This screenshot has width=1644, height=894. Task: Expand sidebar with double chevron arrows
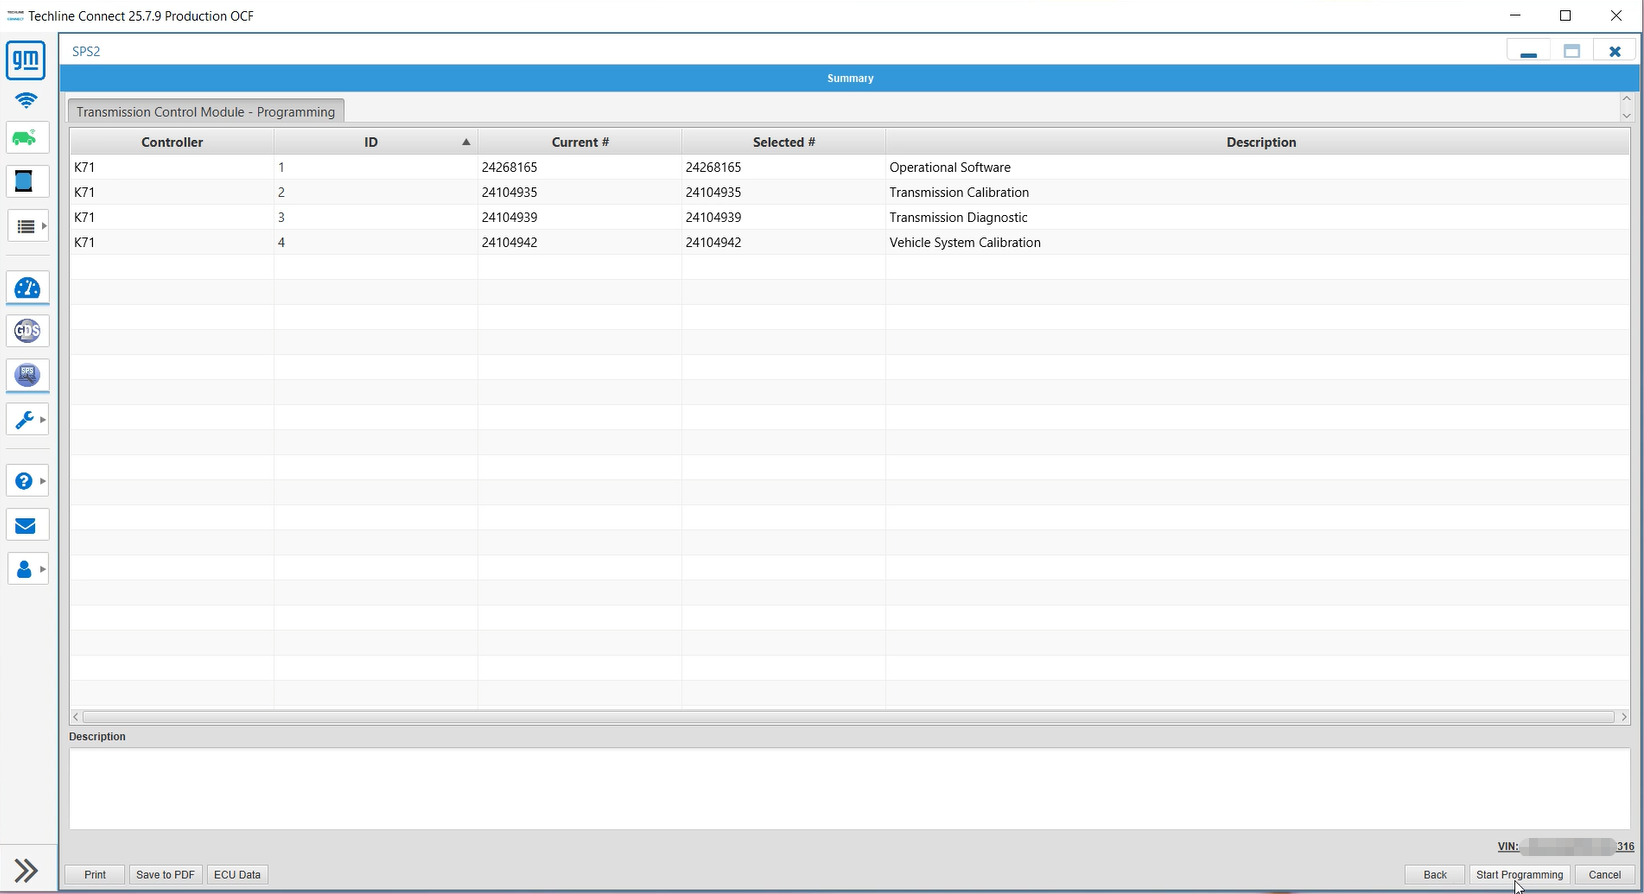pos(26,870)
